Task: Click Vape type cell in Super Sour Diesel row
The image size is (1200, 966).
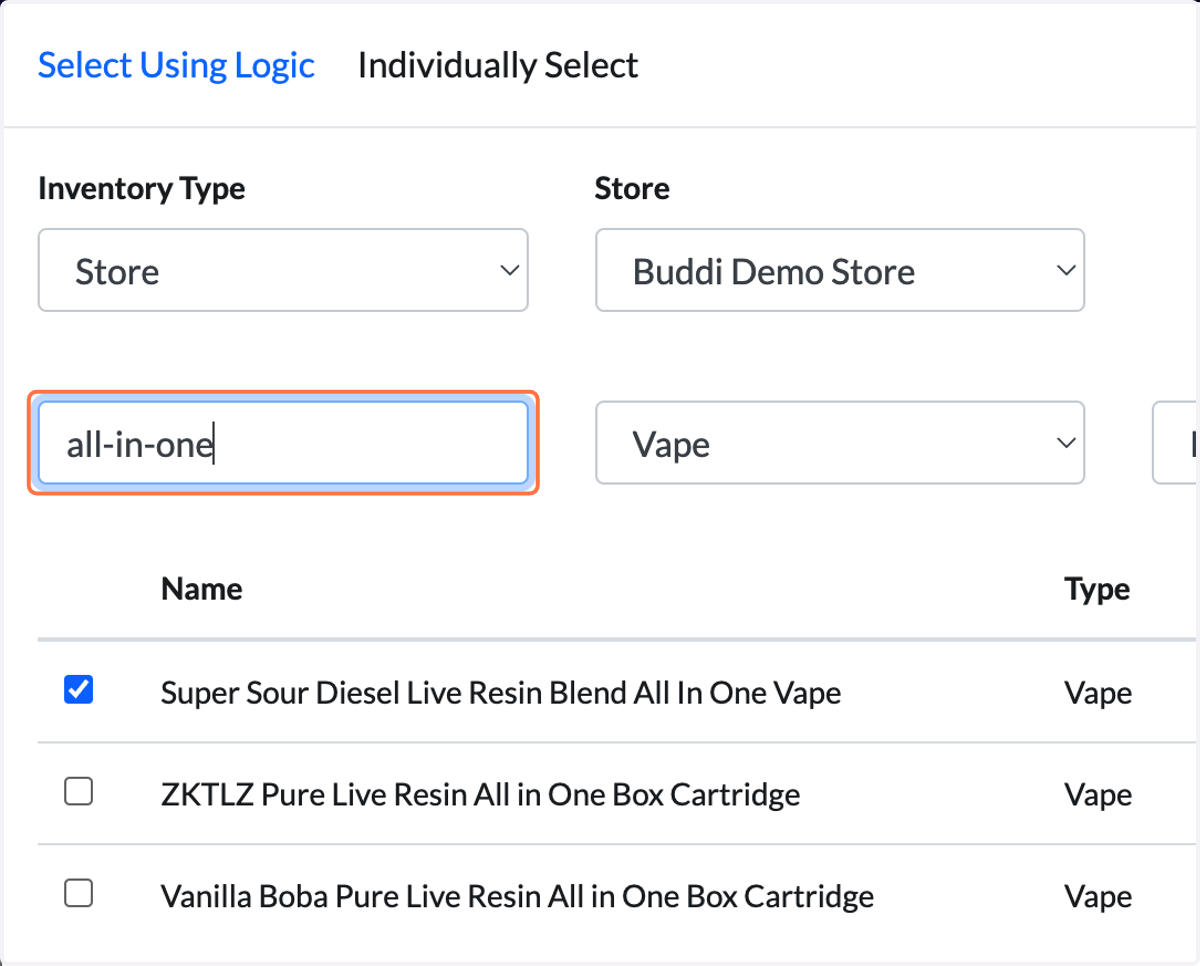Action: (x=1098, y=694)
